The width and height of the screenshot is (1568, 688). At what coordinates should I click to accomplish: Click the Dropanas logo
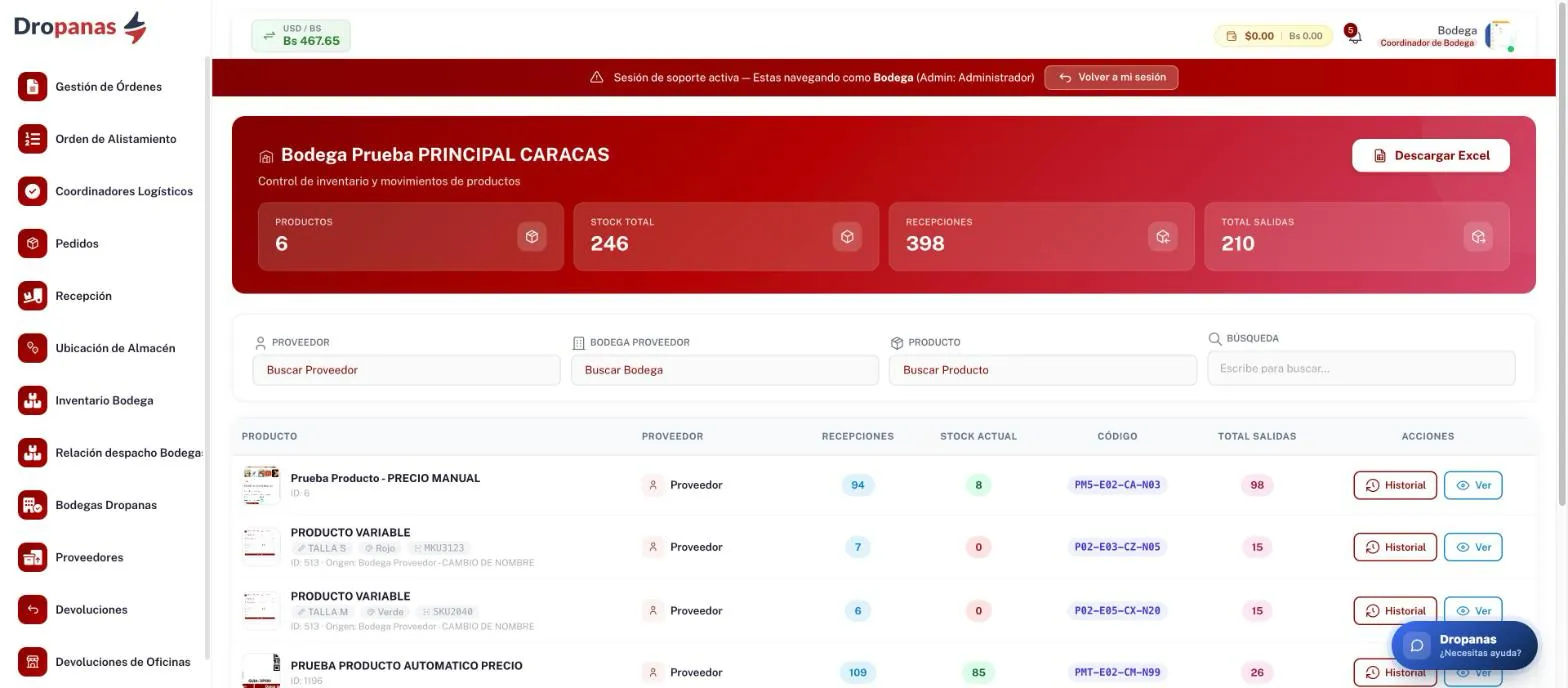pos(80,27)
